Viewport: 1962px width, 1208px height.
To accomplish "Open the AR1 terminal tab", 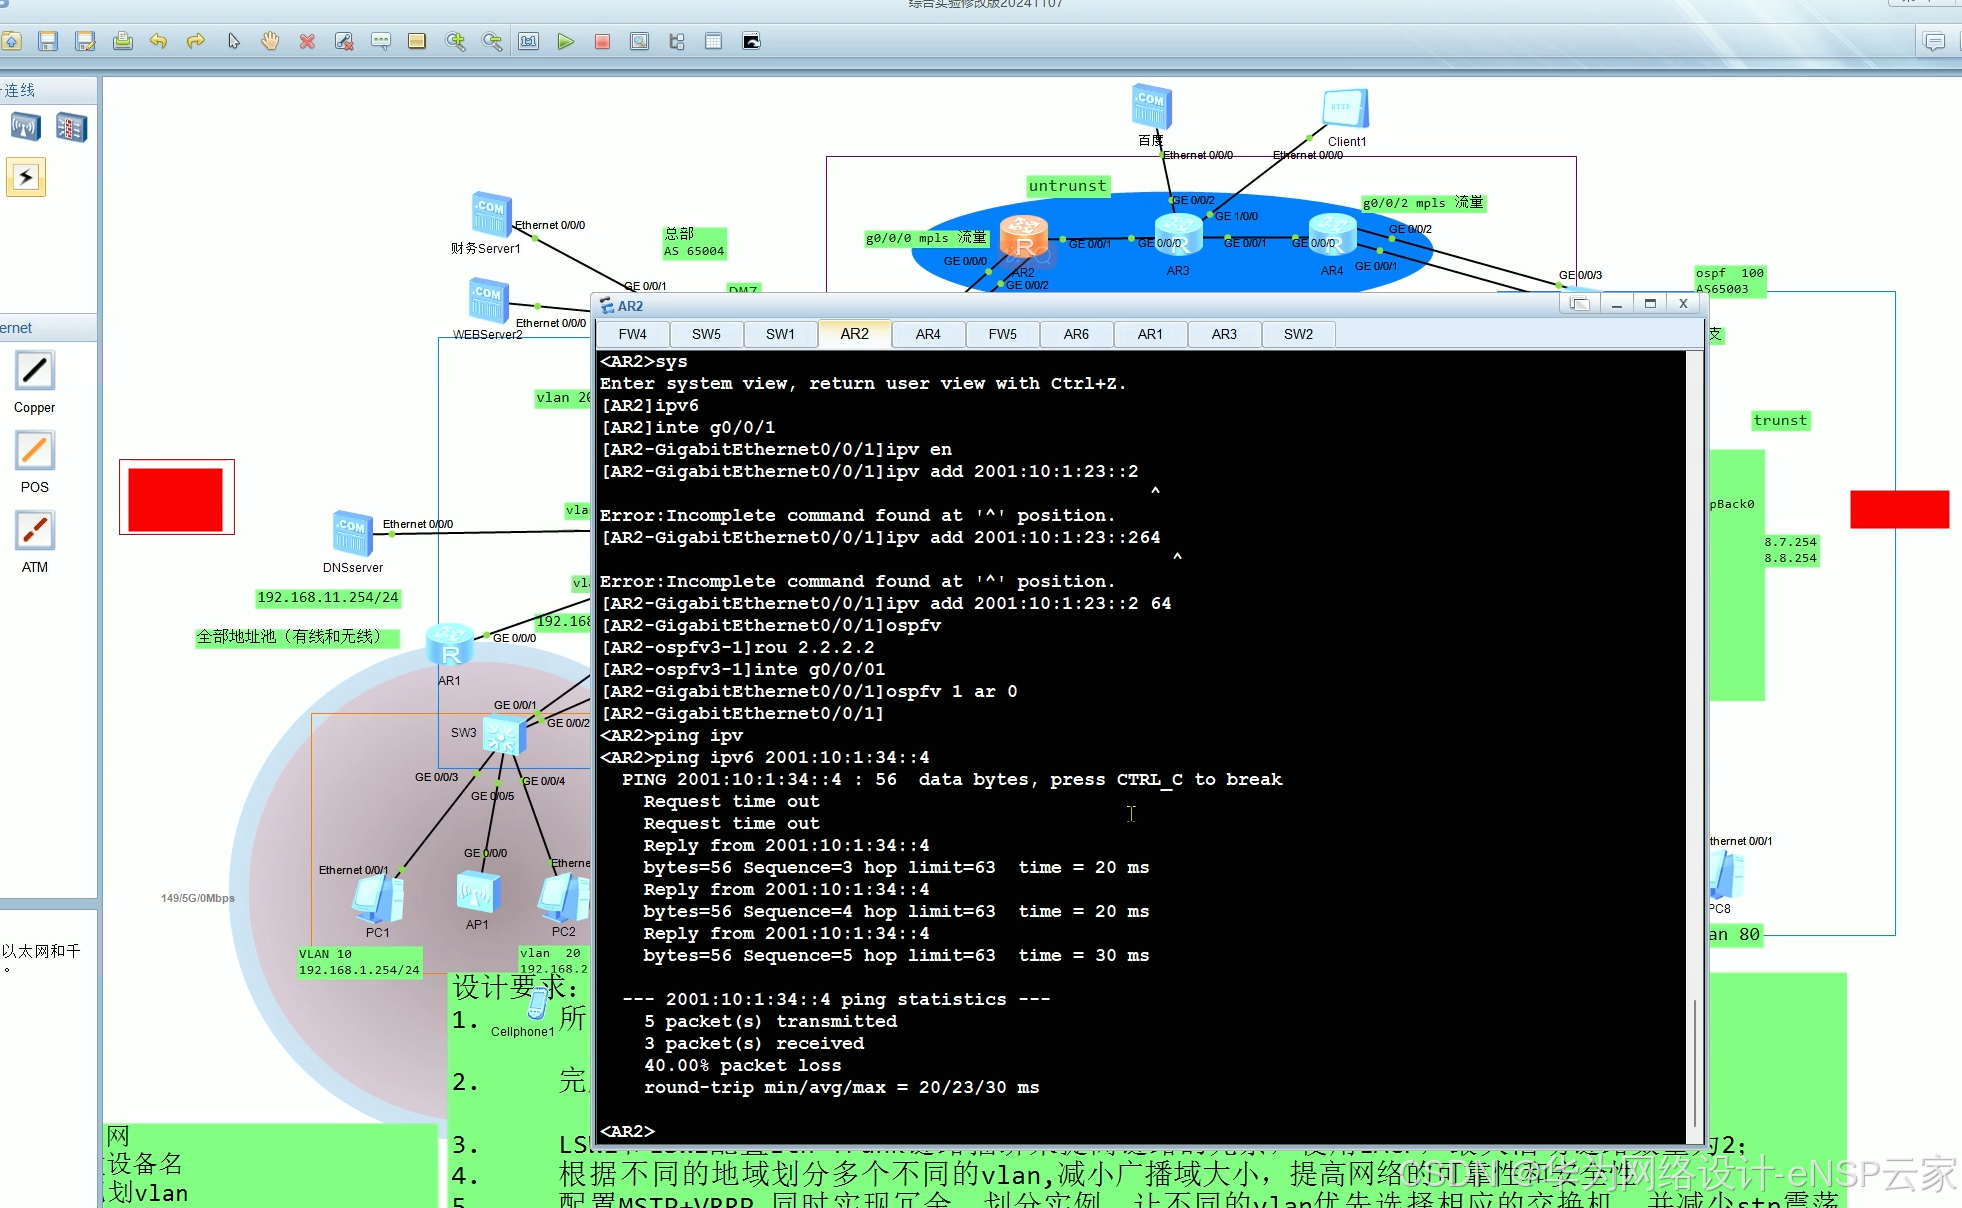I will [1150, 334].
